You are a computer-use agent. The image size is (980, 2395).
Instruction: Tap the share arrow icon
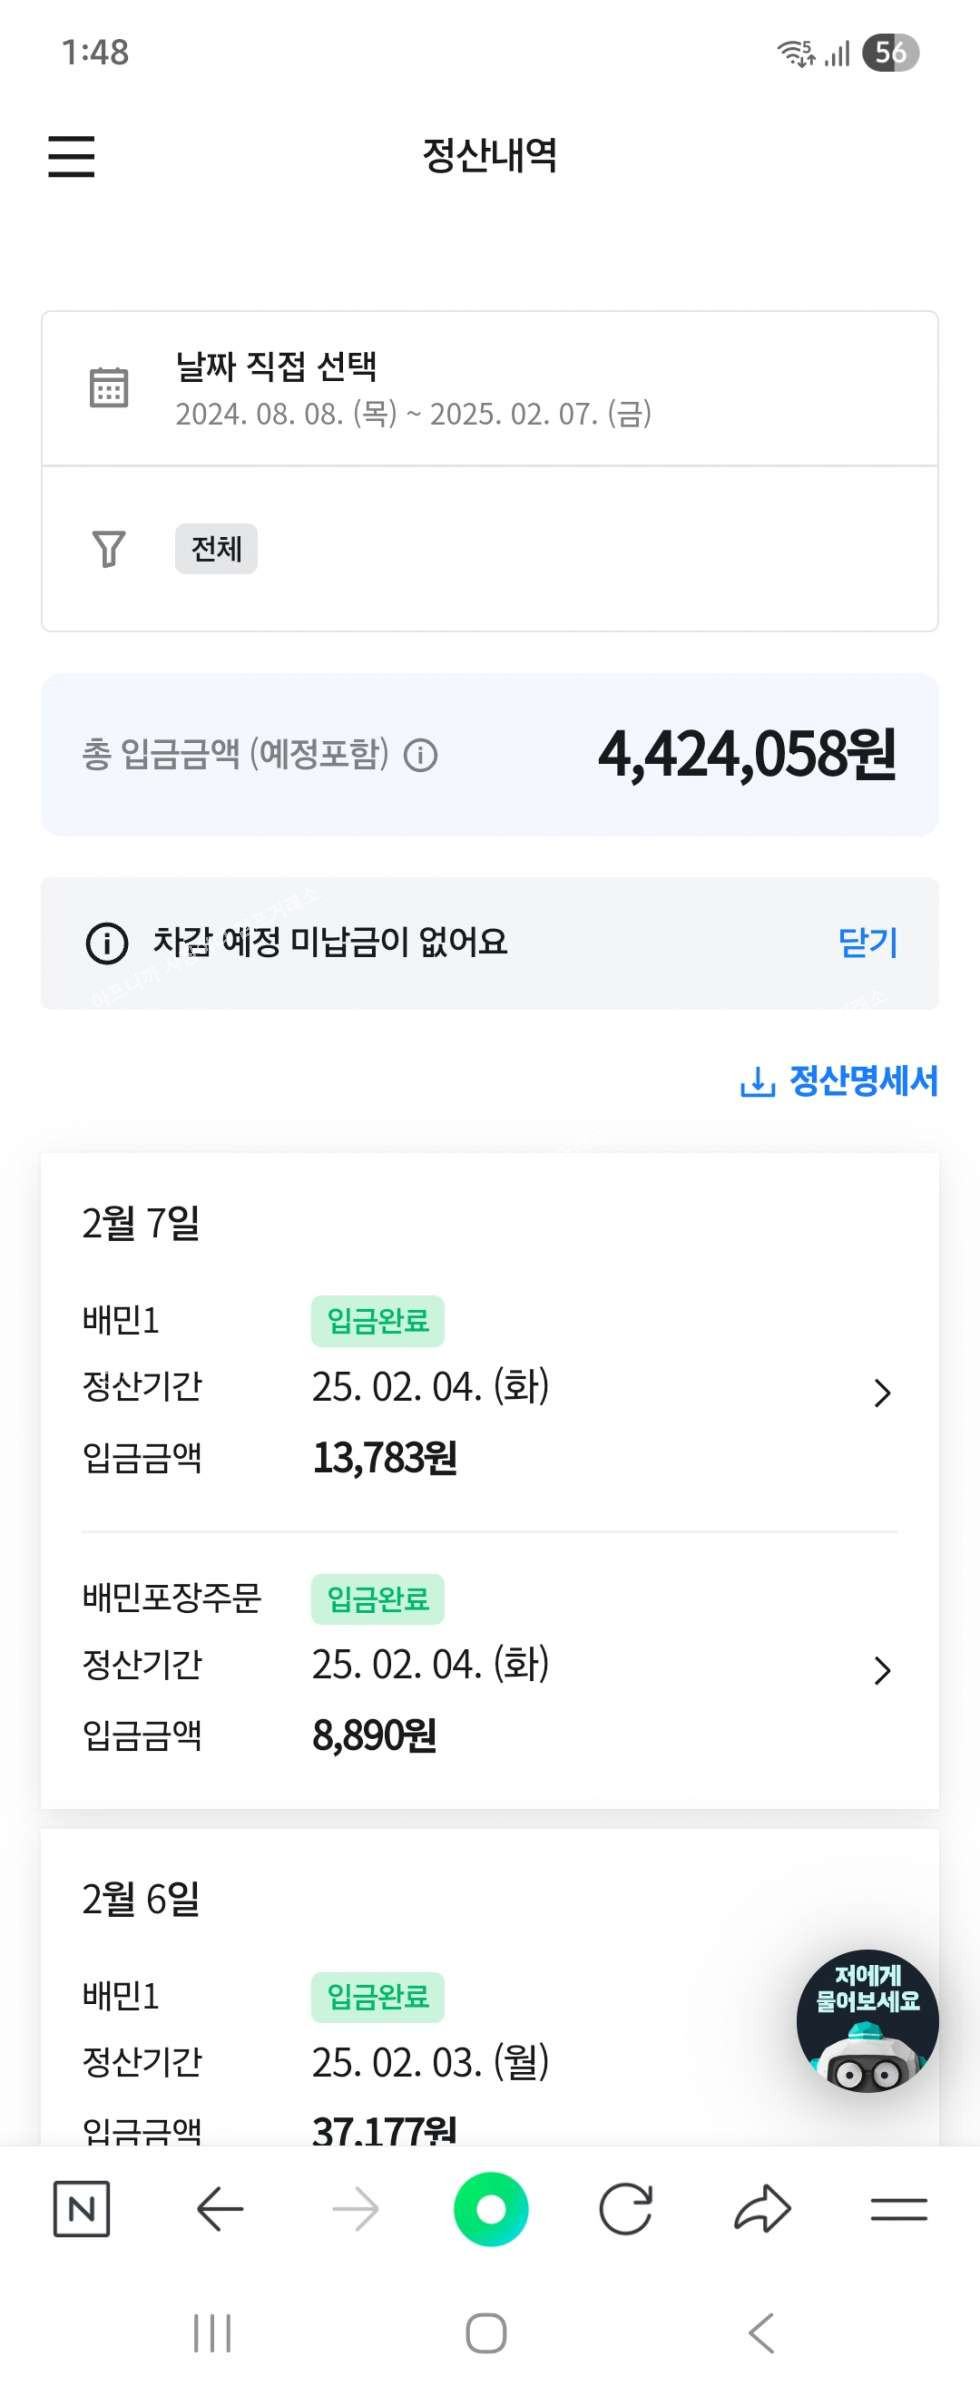tap(762, 2209)
